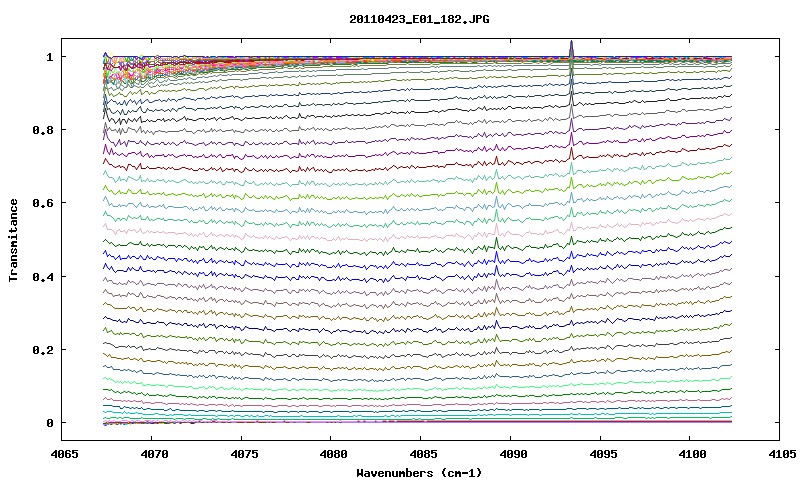Viewport: 800px width, 480px height.
Task: Click the y-axis tick label 0.6
Action: click(x=43, y=203)
